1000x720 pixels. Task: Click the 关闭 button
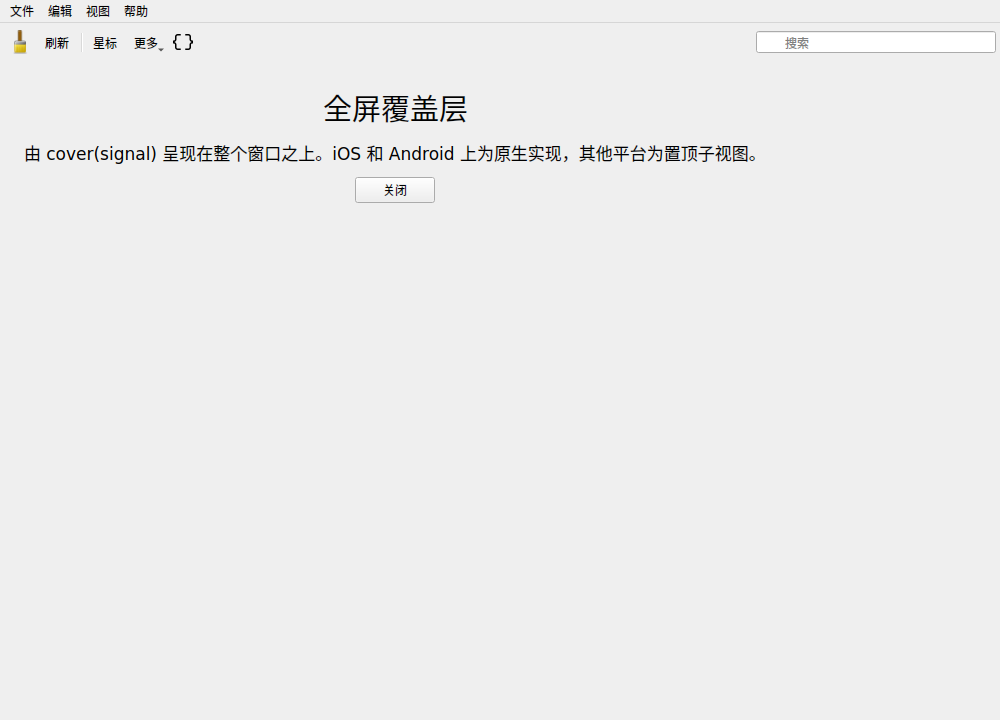(x=395, y=190)
